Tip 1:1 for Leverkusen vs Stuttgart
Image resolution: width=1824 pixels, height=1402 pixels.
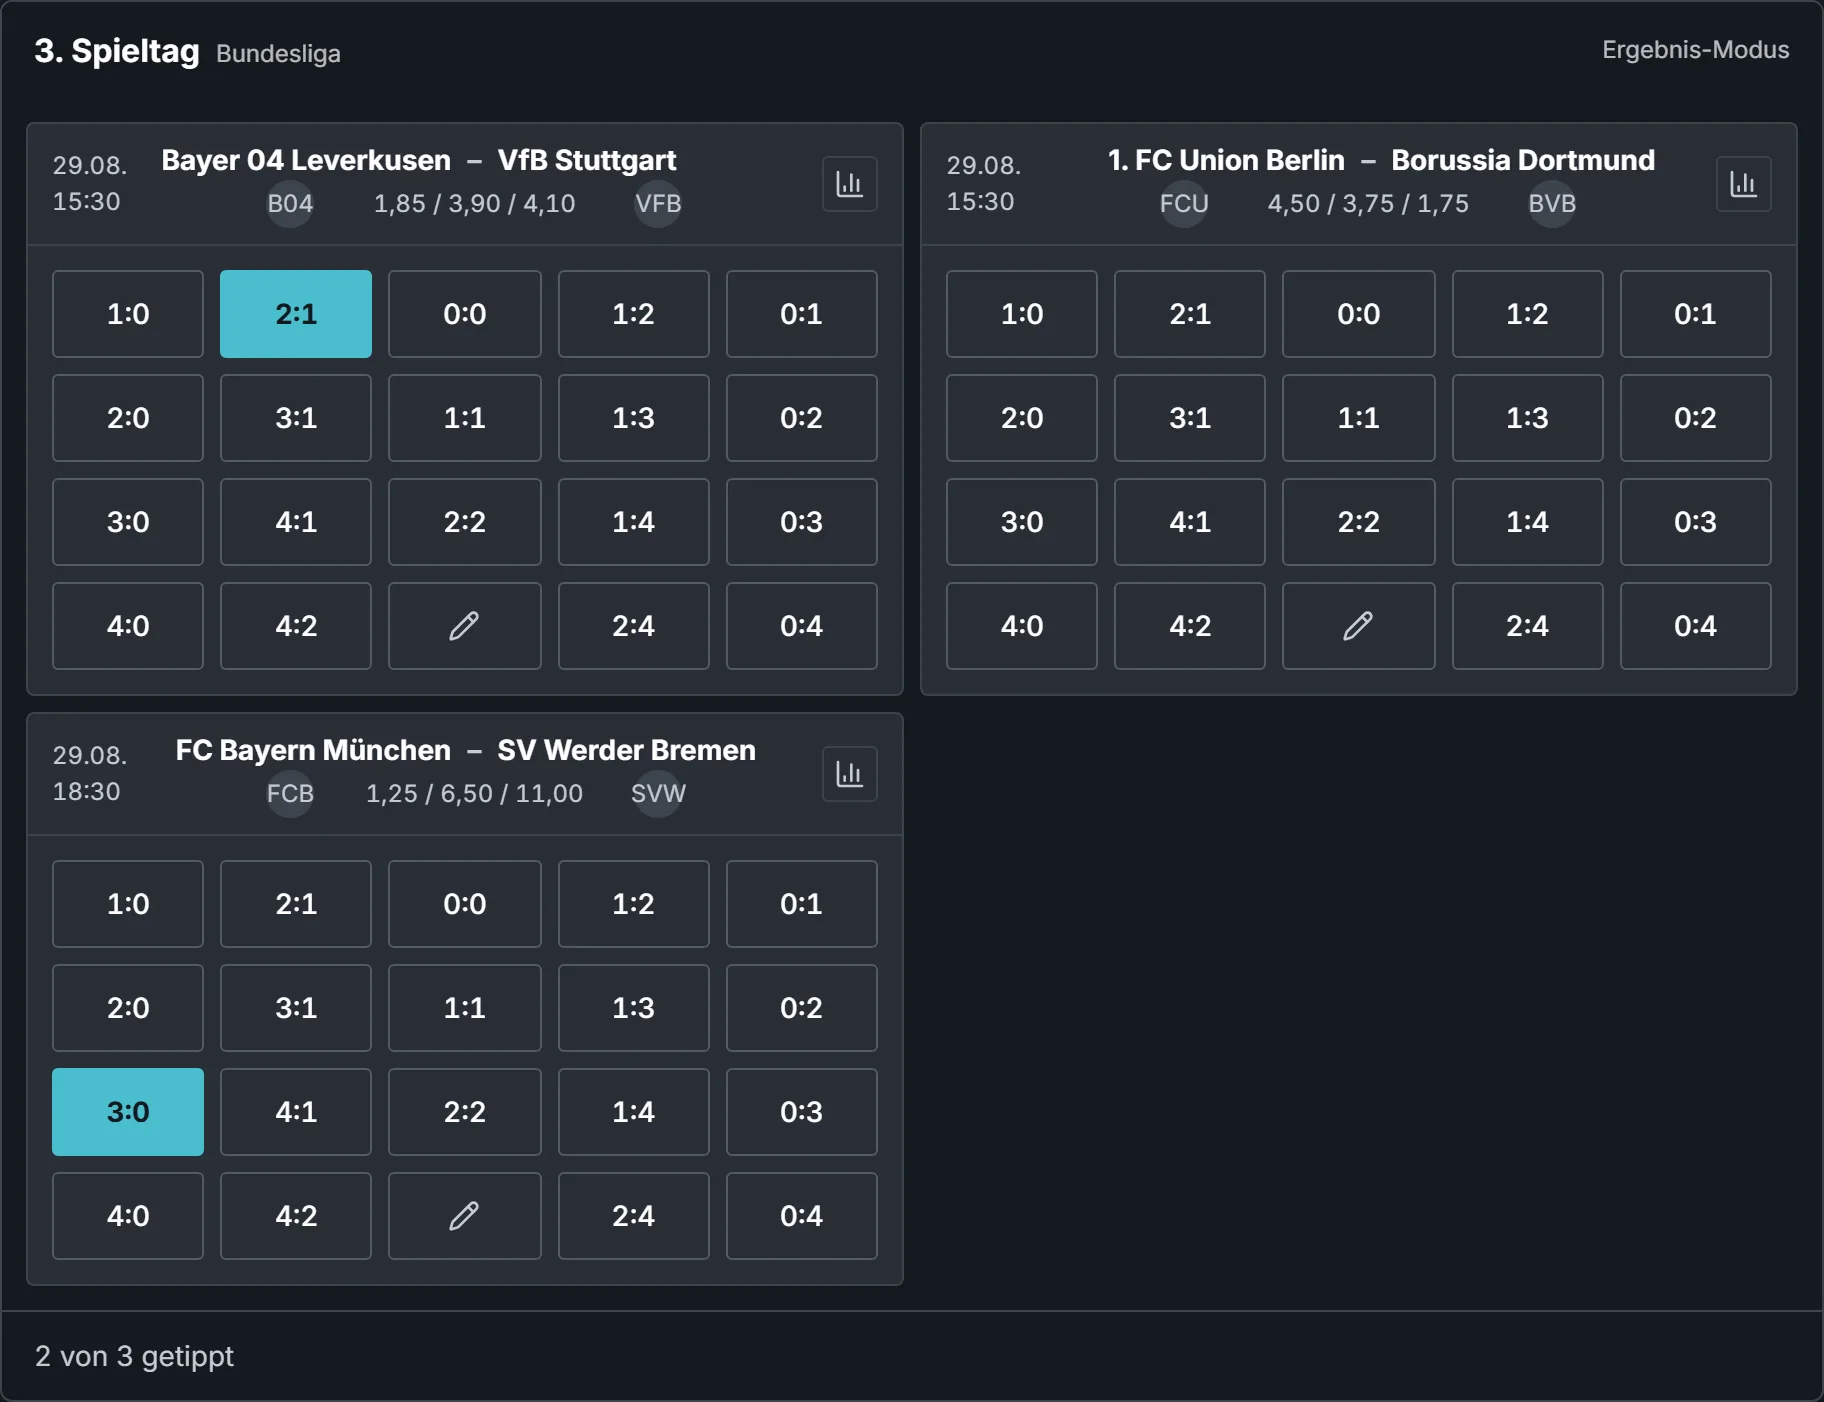(465, 418)
